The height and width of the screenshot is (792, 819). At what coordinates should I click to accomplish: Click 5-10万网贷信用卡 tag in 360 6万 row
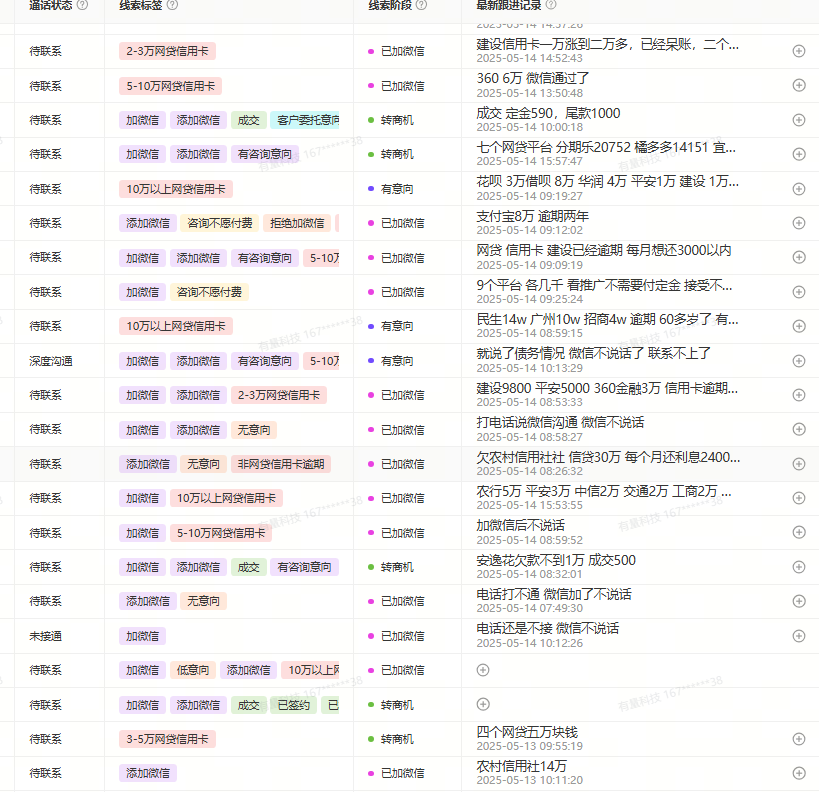coord(170,86)
